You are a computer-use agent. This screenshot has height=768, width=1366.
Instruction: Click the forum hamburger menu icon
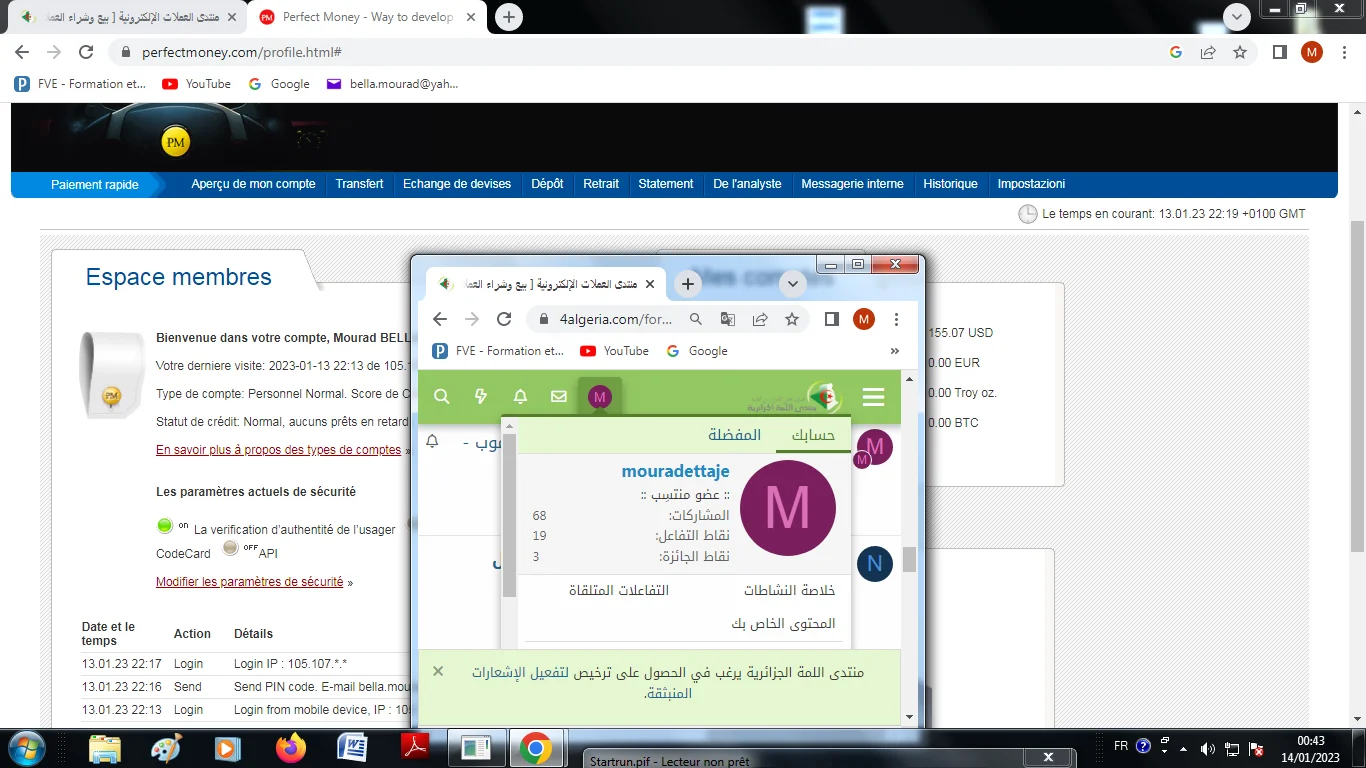[x=873, y=397]
